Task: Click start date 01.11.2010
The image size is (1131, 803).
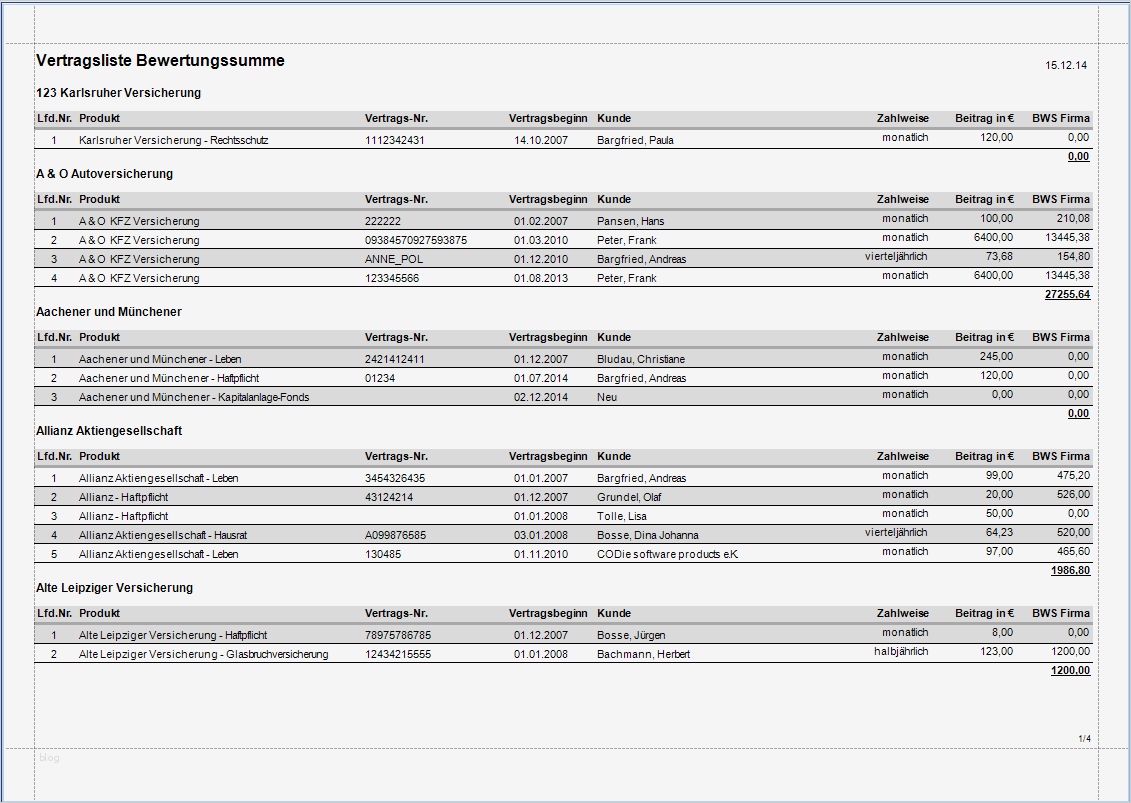Action: pos(541,554)
